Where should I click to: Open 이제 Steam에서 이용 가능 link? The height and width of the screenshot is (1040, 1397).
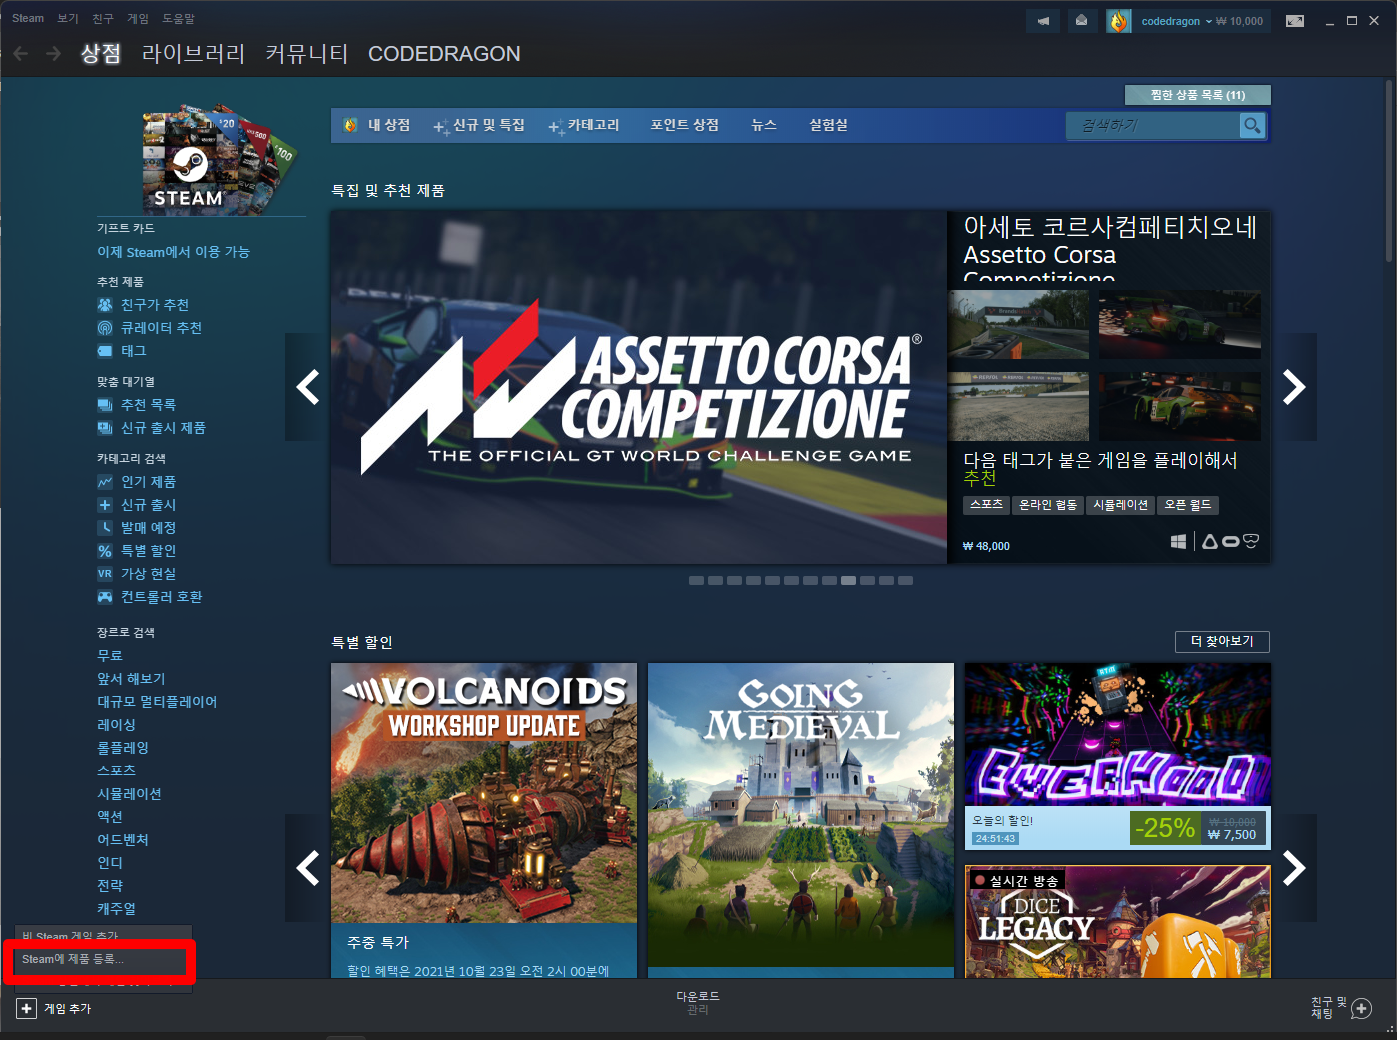coord(173,252)
